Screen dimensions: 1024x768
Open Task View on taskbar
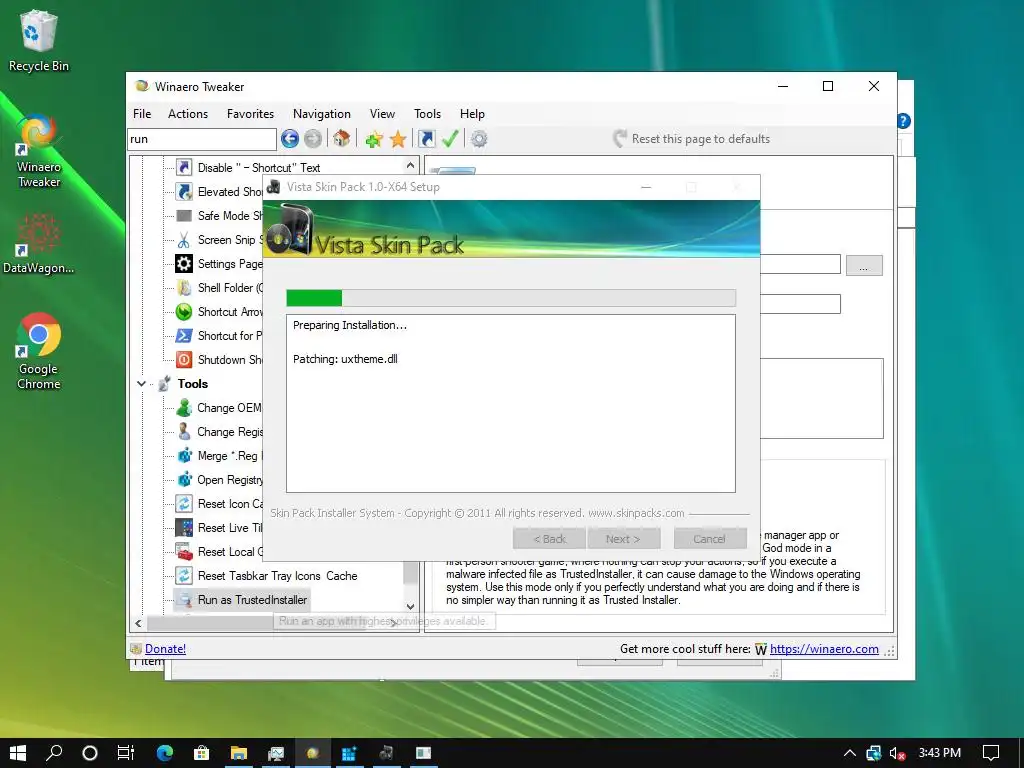126,753
